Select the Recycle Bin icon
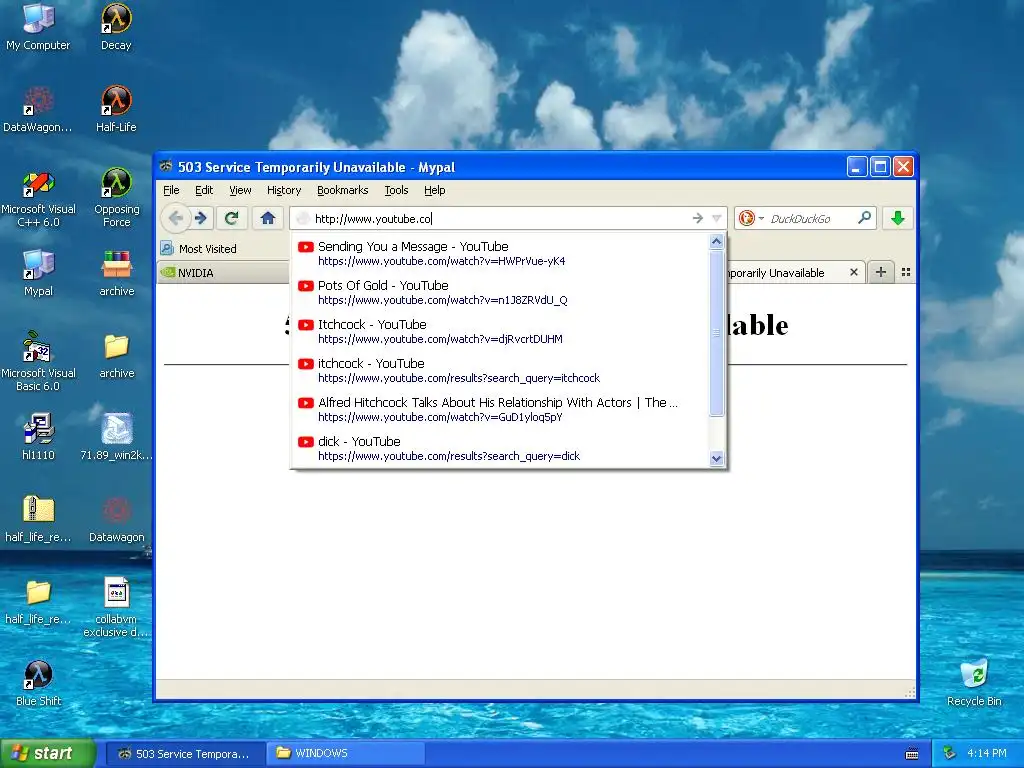This screenshot has height=768, width=1024. pos(974,684)
